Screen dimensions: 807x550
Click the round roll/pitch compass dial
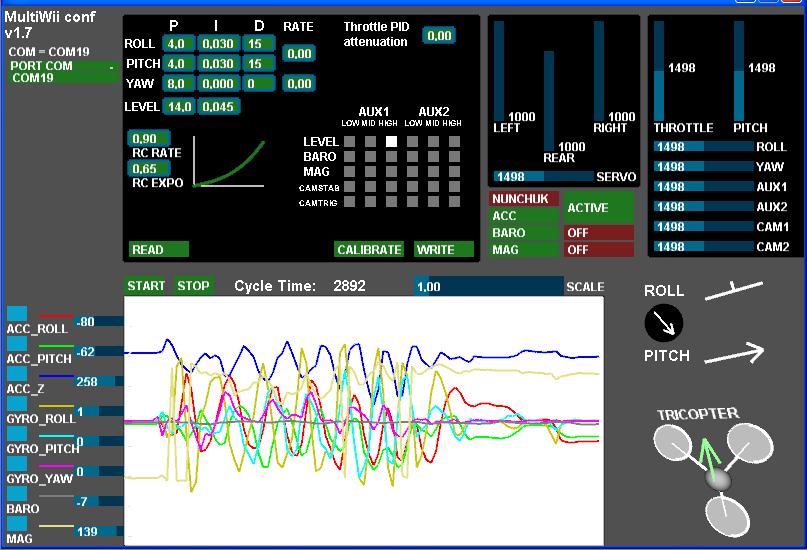click(x=664, y=322)
